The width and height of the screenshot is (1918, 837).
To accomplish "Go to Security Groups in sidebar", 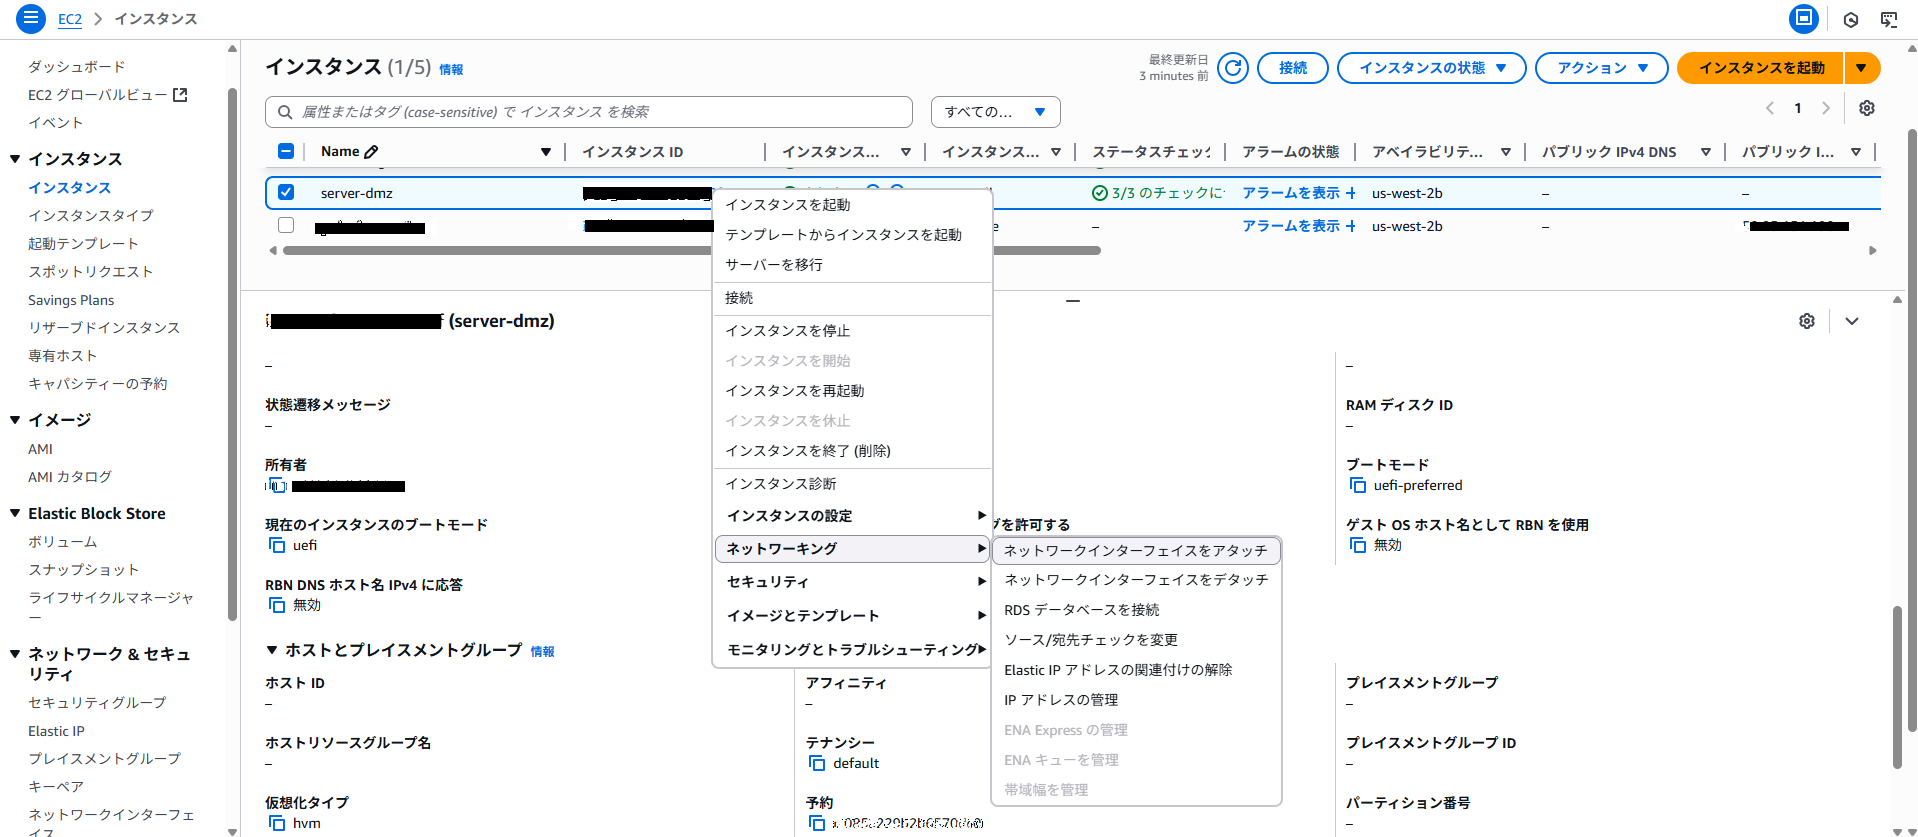I will point(97,703).
